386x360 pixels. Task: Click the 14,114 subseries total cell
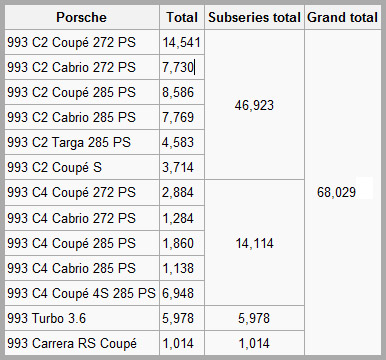(254, 243)
